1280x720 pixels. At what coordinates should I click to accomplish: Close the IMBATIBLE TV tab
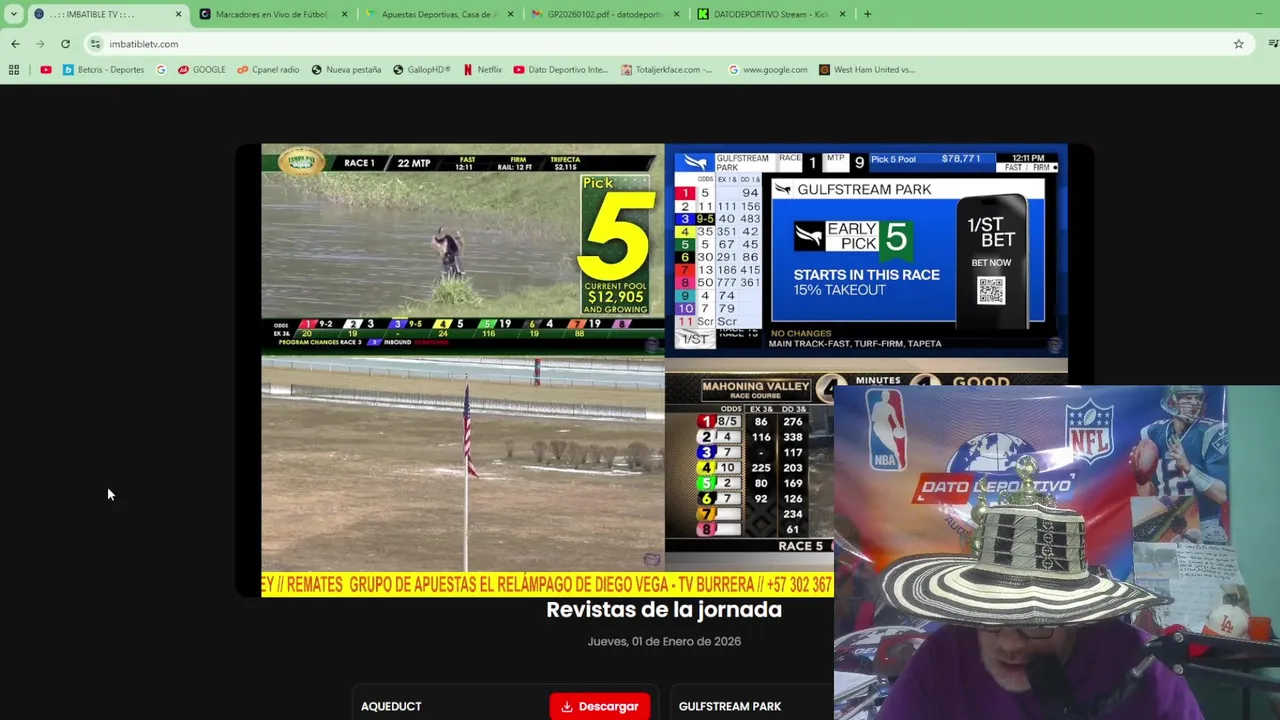tap(179, 14)
